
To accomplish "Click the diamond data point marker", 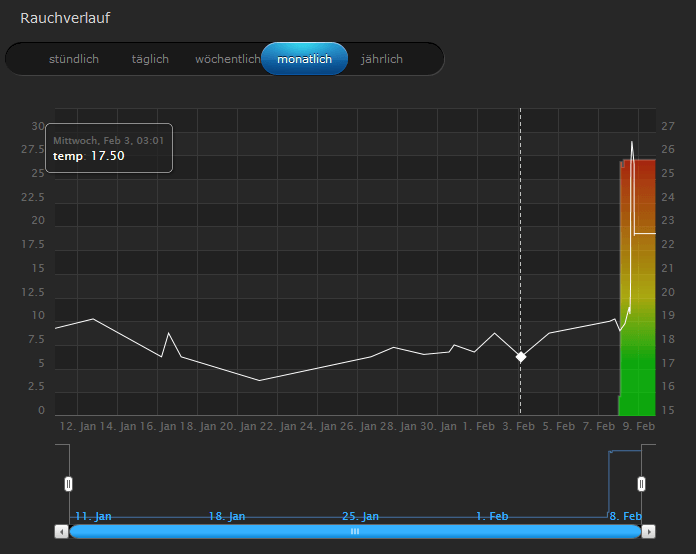I will 520,357.
